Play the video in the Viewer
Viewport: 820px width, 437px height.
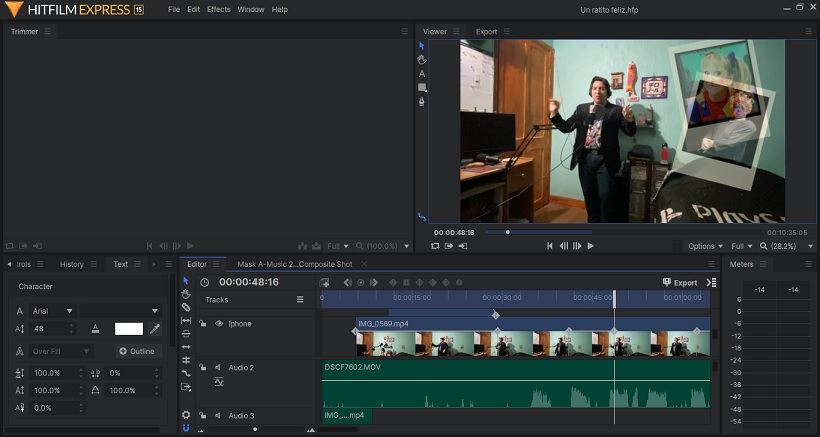pyautogui.click(x=590, y=246)
